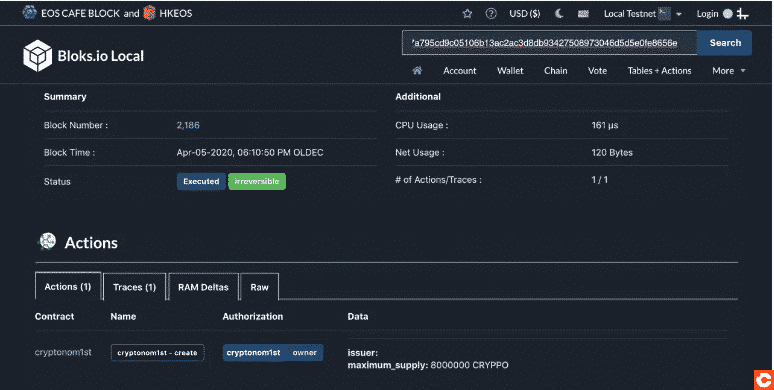Click the Search button
This screenshot has height=390, width=774.
point(725,43)
